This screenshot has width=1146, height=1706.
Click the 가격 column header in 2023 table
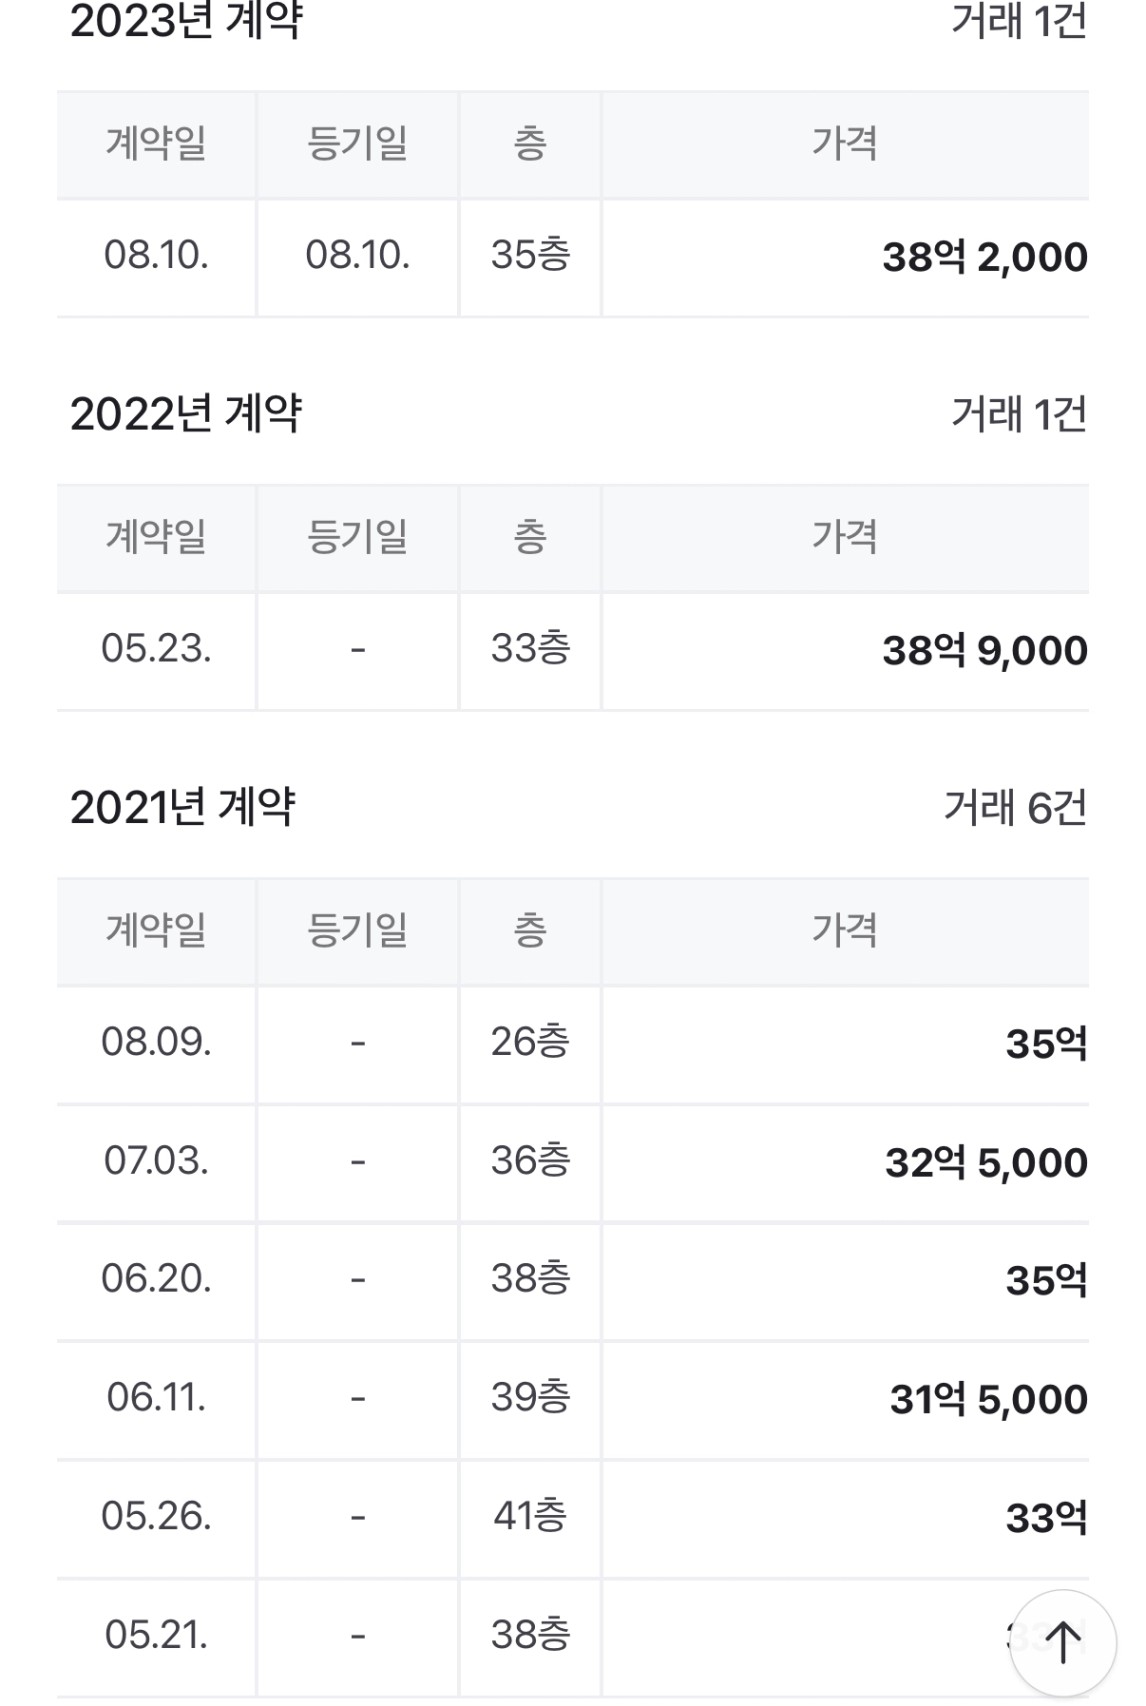(845, 143)
